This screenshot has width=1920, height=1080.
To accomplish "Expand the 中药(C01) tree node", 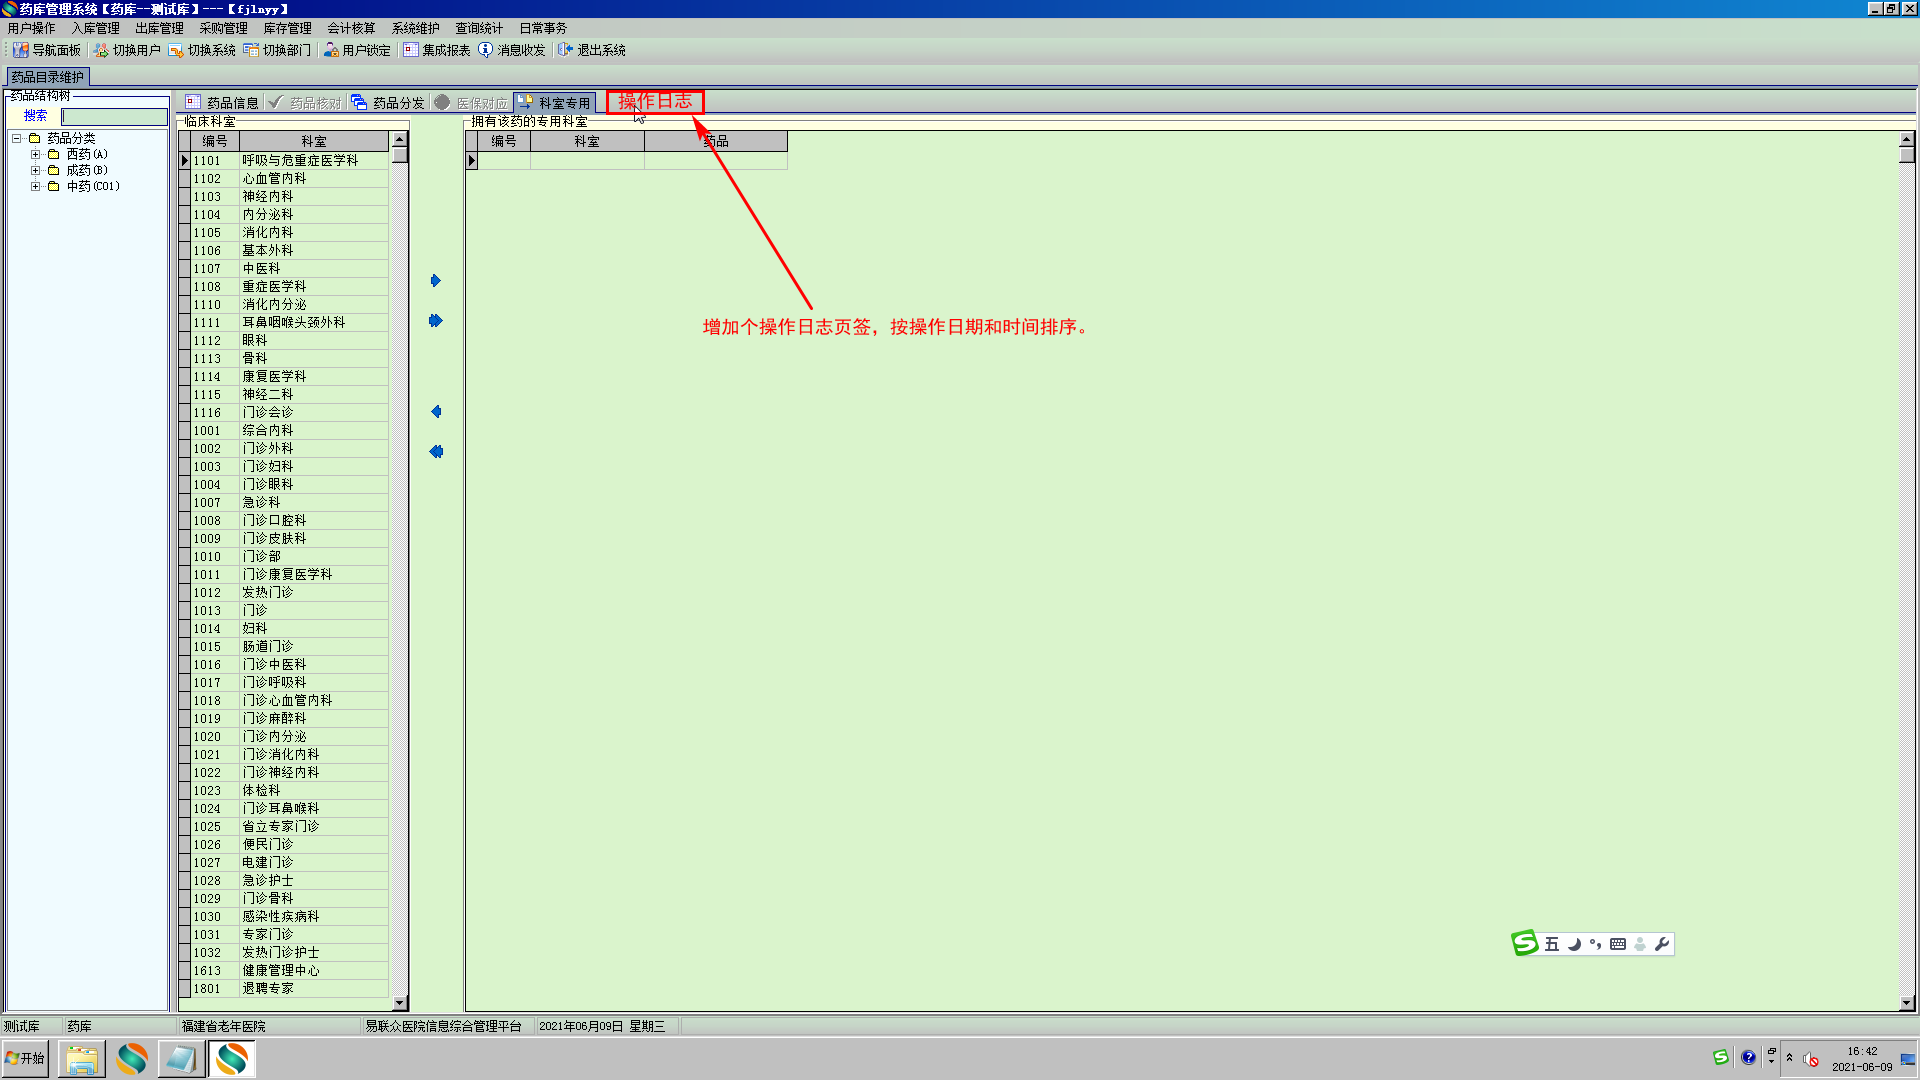I will point(36,186).
